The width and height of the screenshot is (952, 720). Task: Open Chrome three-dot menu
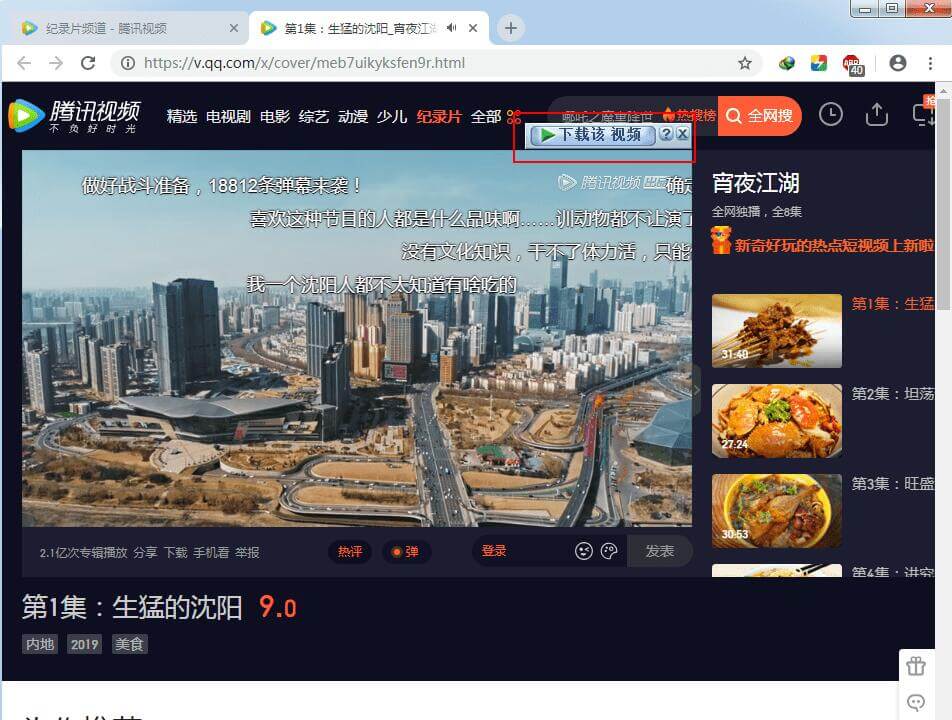click(931, 63)
